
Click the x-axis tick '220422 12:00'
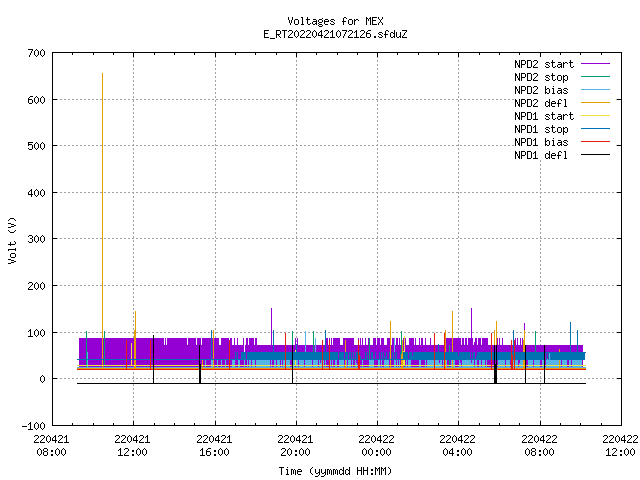pos(620,446)
